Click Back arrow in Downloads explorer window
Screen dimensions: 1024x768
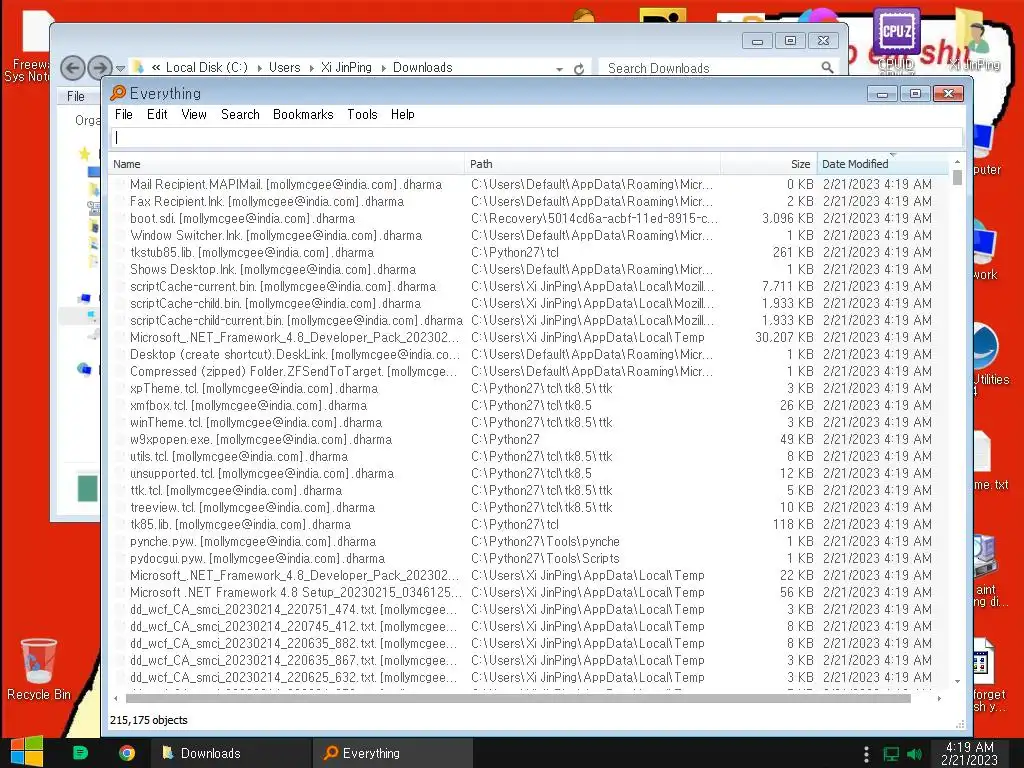click(x=72, y=67)
